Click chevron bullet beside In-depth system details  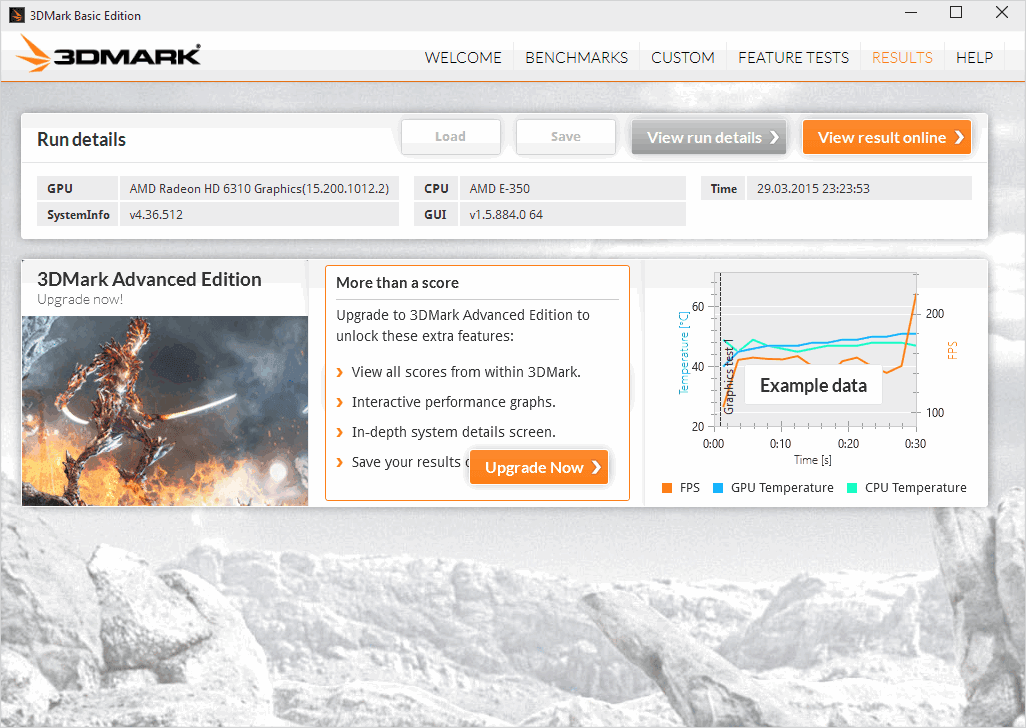340,432
